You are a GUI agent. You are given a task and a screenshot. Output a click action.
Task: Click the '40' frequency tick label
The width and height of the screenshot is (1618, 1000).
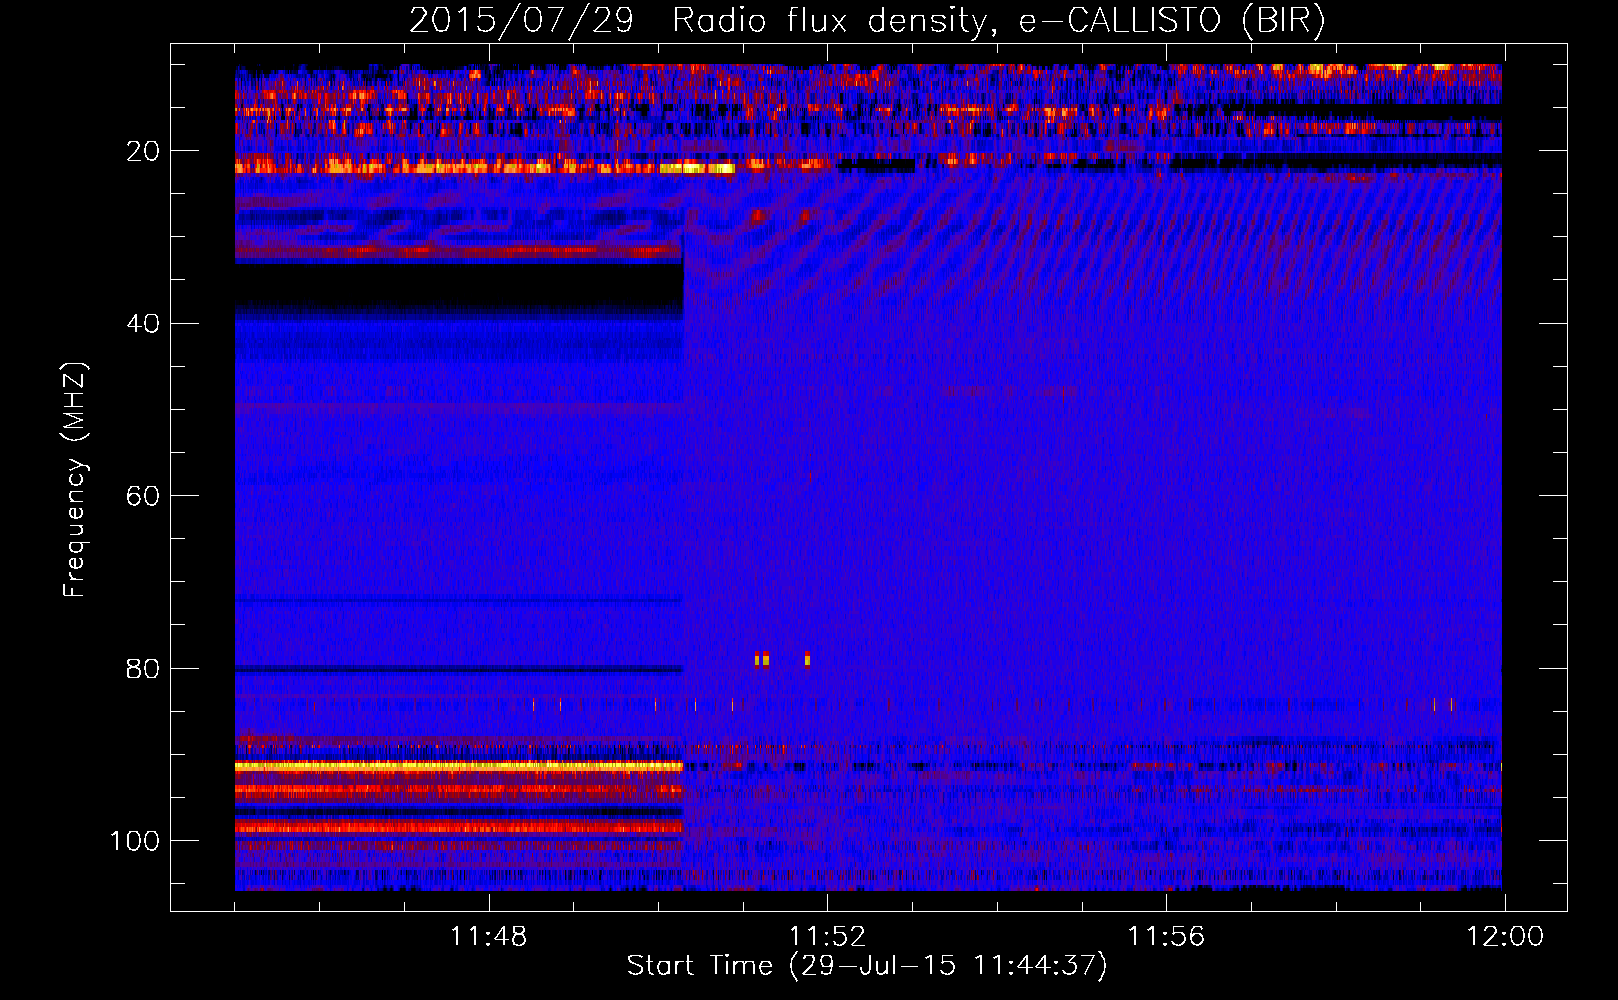[x=144, y=324]
